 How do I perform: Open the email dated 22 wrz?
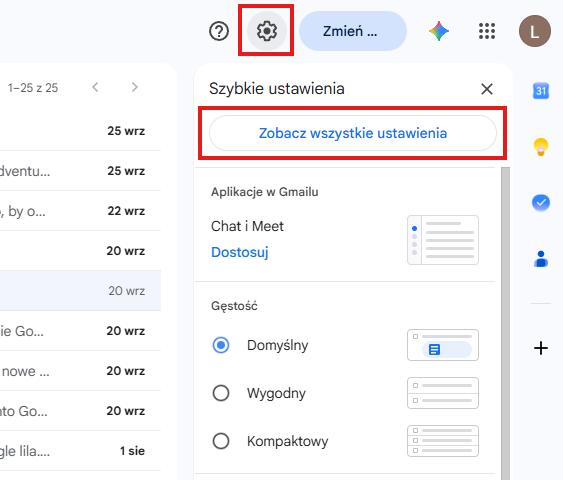pyautogui.click(x=80, y=211)
